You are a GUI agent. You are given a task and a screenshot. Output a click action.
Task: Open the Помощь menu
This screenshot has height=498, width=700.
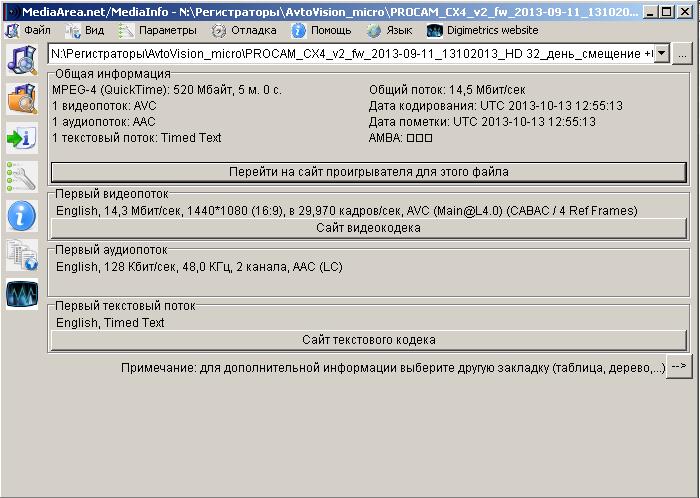coord(321,30)
